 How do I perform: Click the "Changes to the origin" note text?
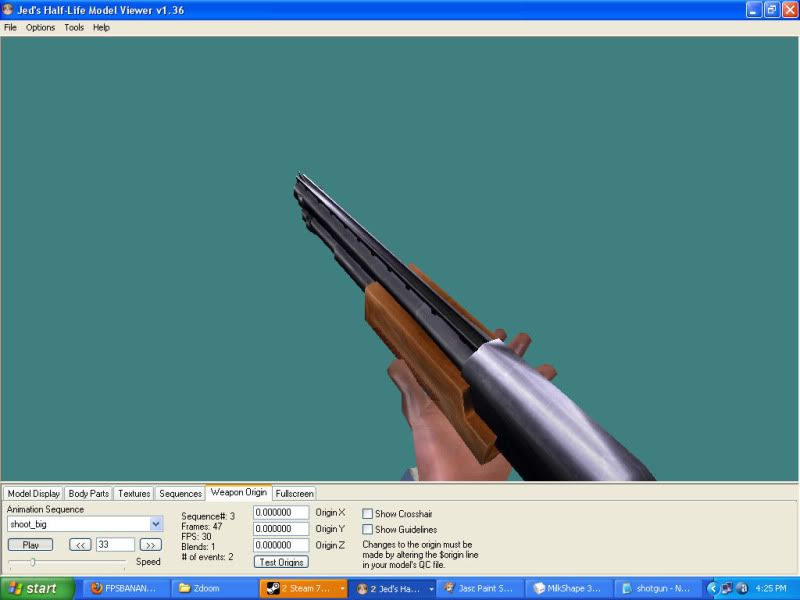(420, 555)
